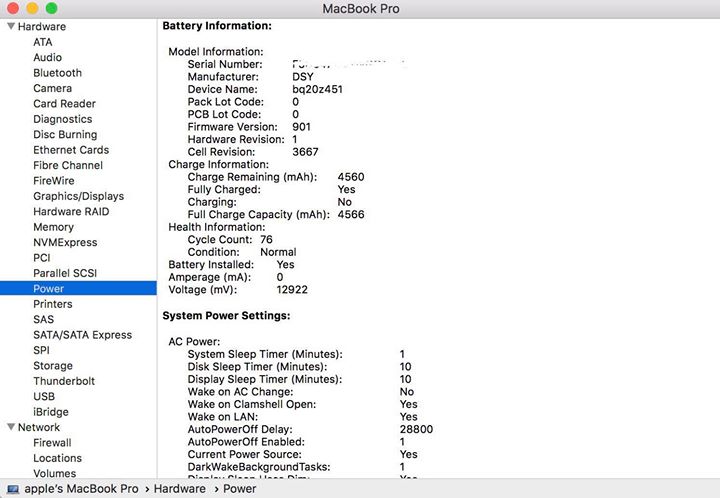Select SAS in the sidebar
Viewport: 720px width, 498px height.
point(44,319)
